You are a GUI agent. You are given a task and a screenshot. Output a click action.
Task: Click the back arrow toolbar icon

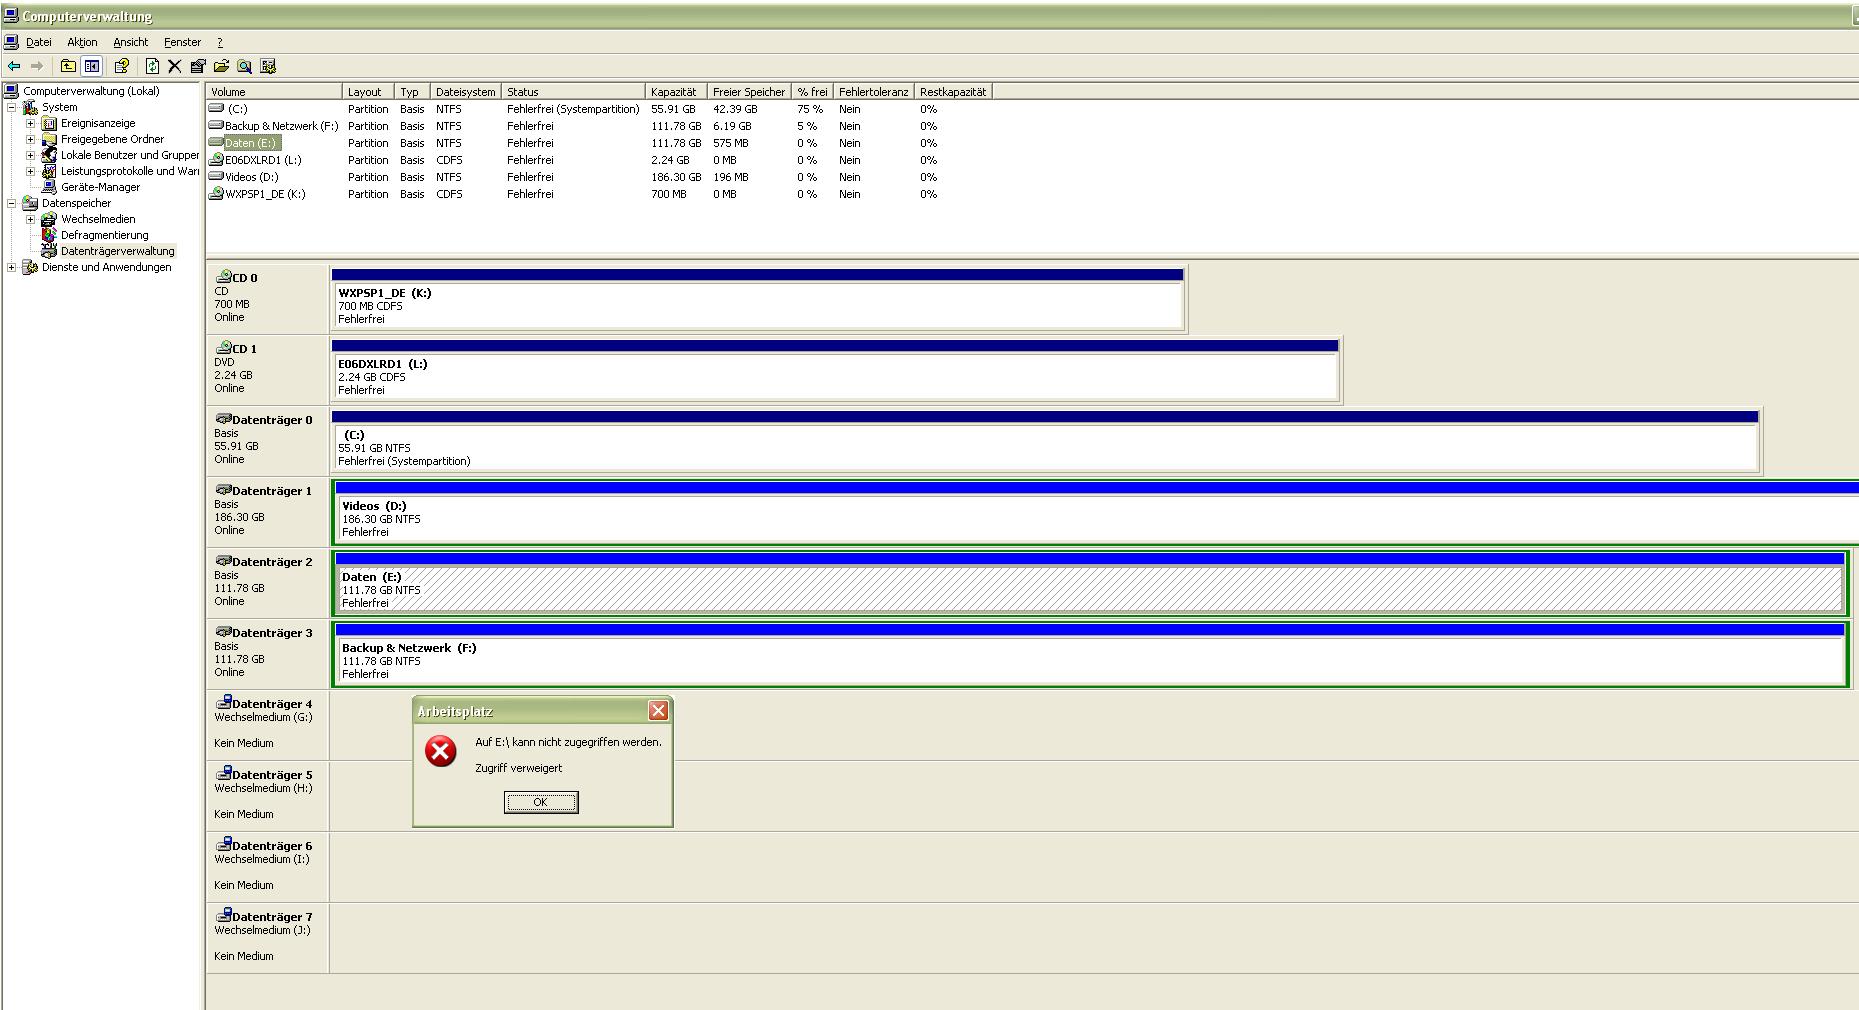(14, 66)
